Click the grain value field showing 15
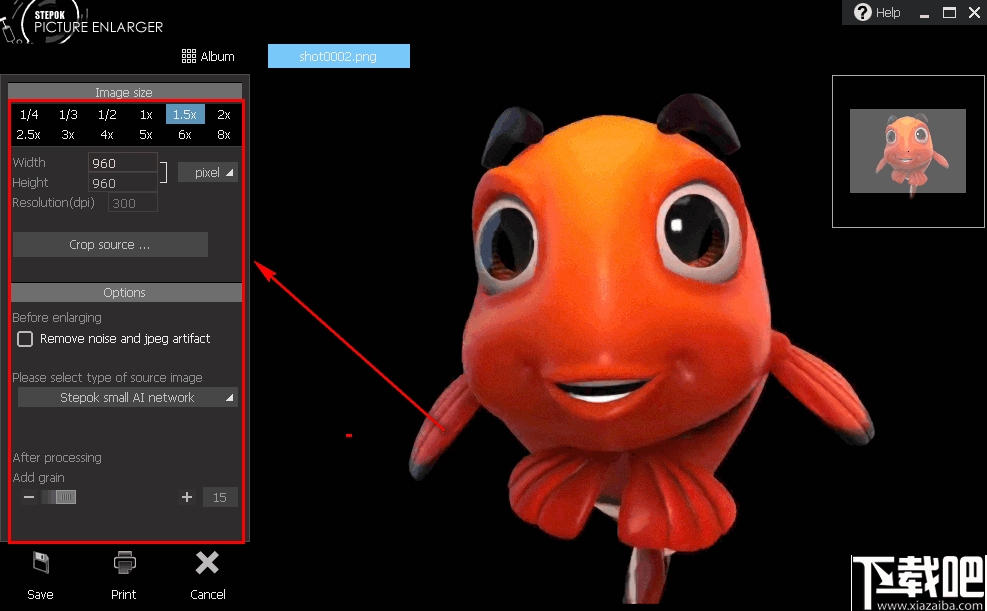The image size is (987, 611). coord(220,497)
